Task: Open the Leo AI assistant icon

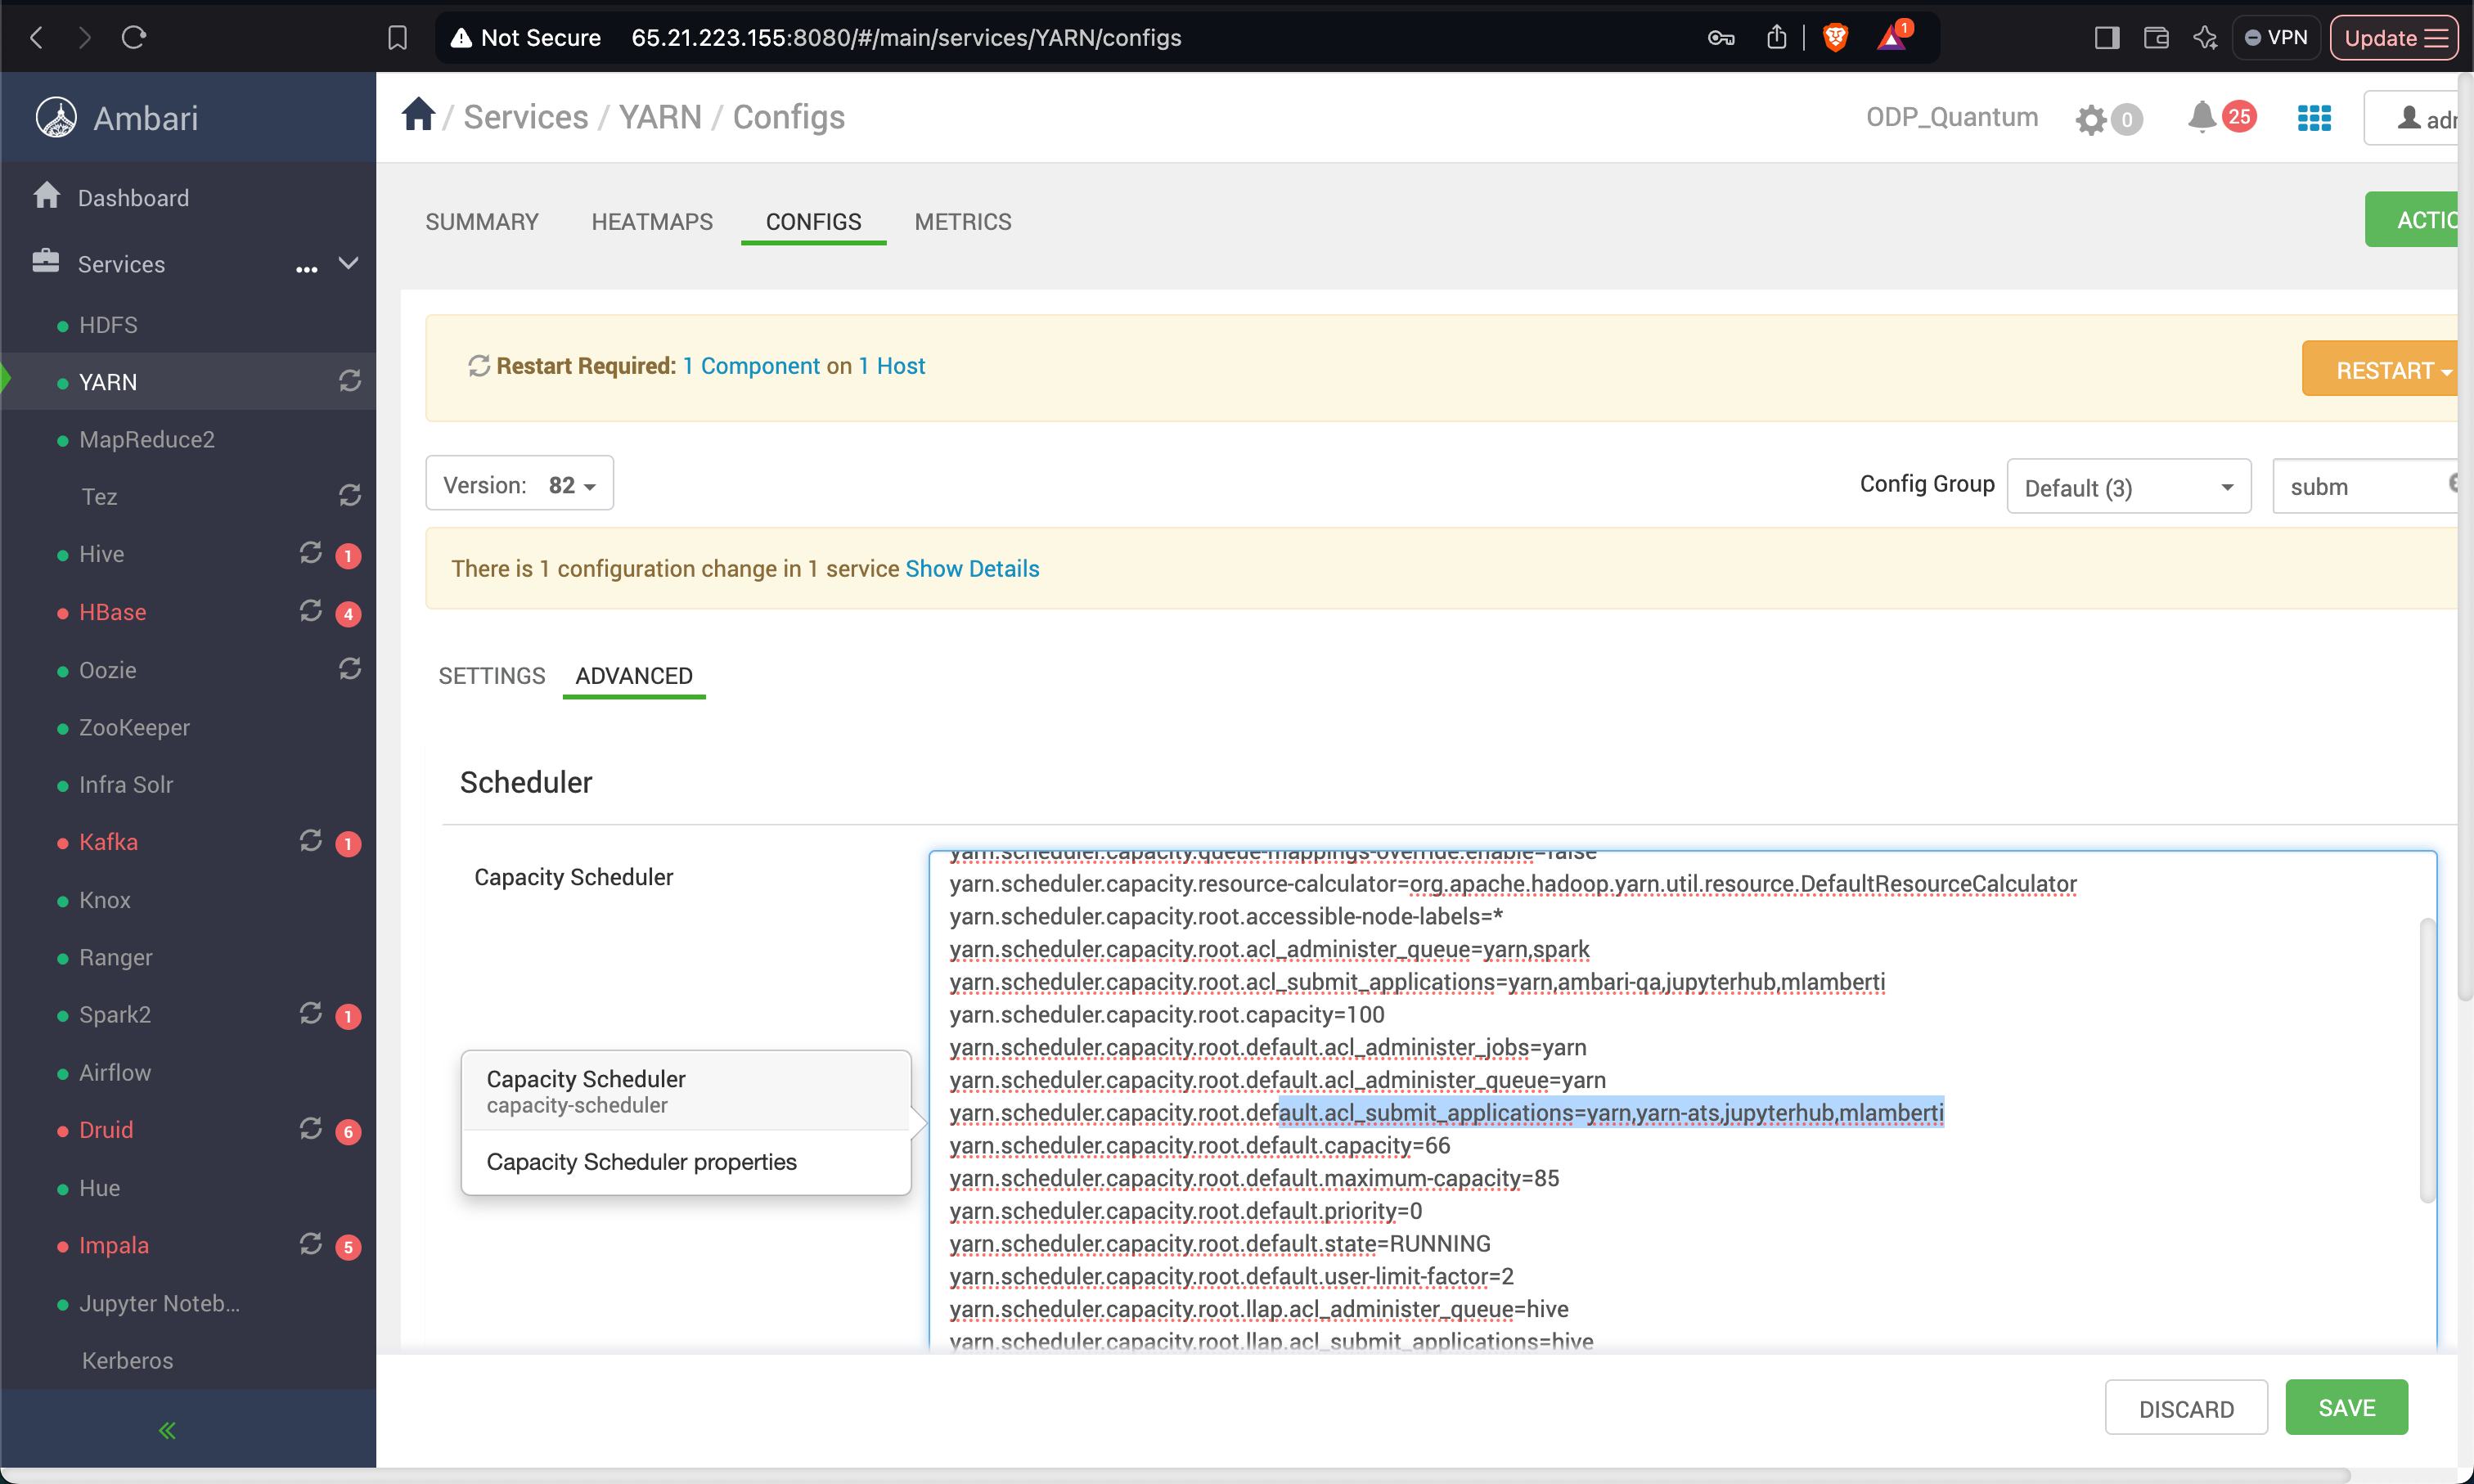Action: pos(2204,38)
